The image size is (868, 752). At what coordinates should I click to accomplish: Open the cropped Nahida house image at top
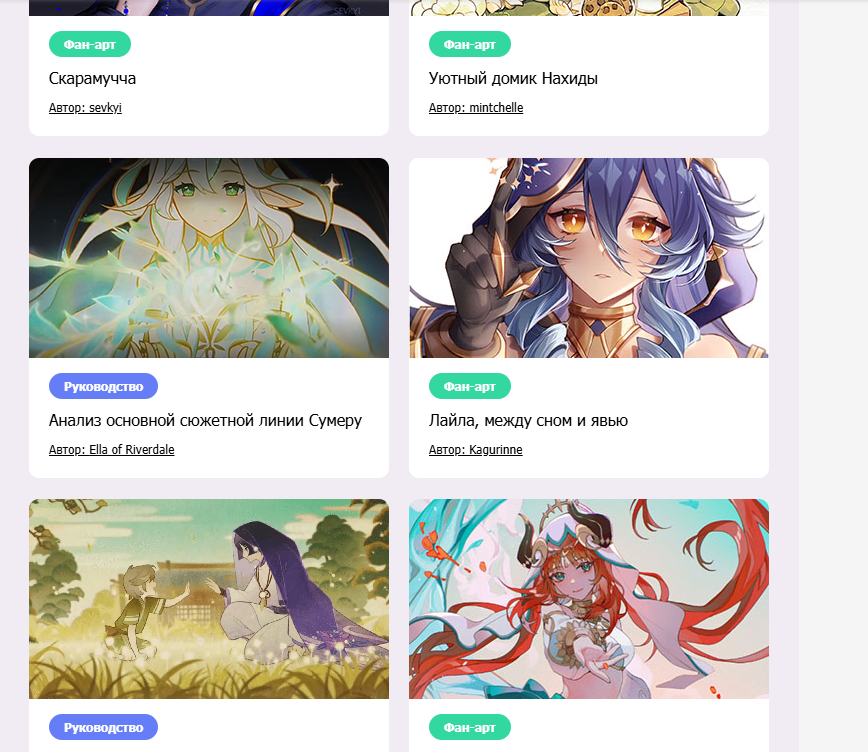(x=588, y=8)
